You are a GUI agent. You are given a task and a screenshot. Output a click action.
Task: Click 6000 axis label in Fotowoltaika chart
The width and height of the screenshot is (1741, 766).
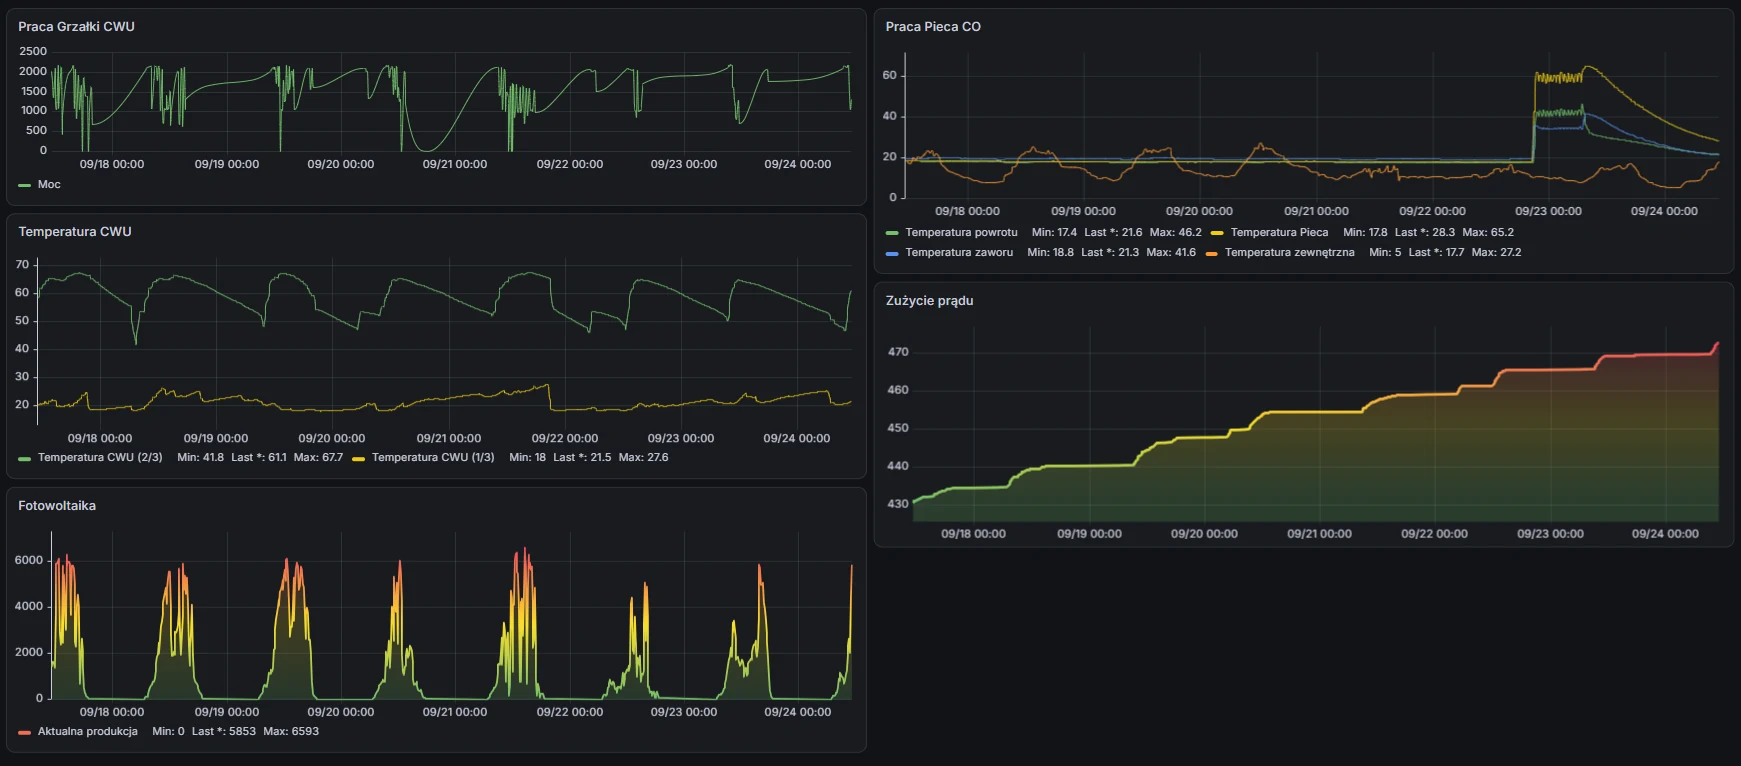pyautogui.click(x=29, y=561)
